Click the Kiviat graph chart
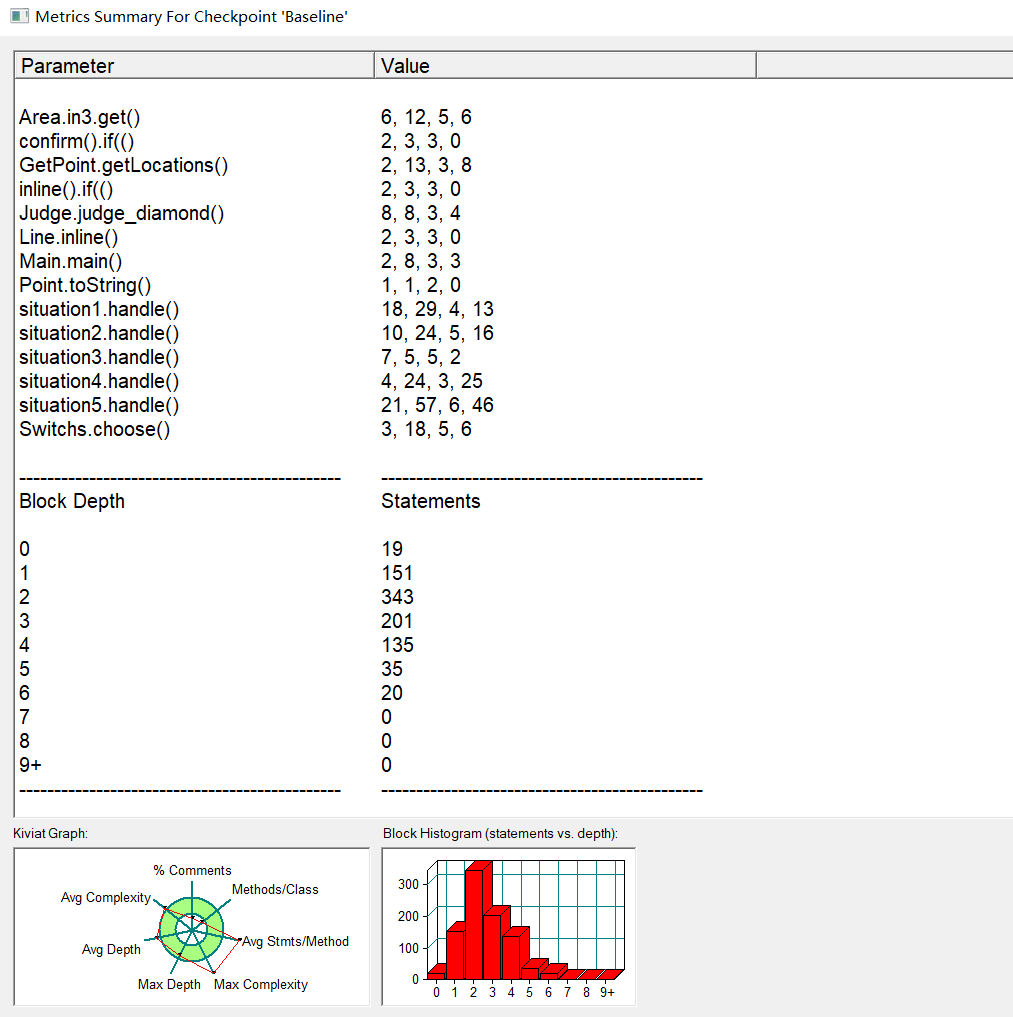This screenshot has width=1013, height=1017. (192, 927)
